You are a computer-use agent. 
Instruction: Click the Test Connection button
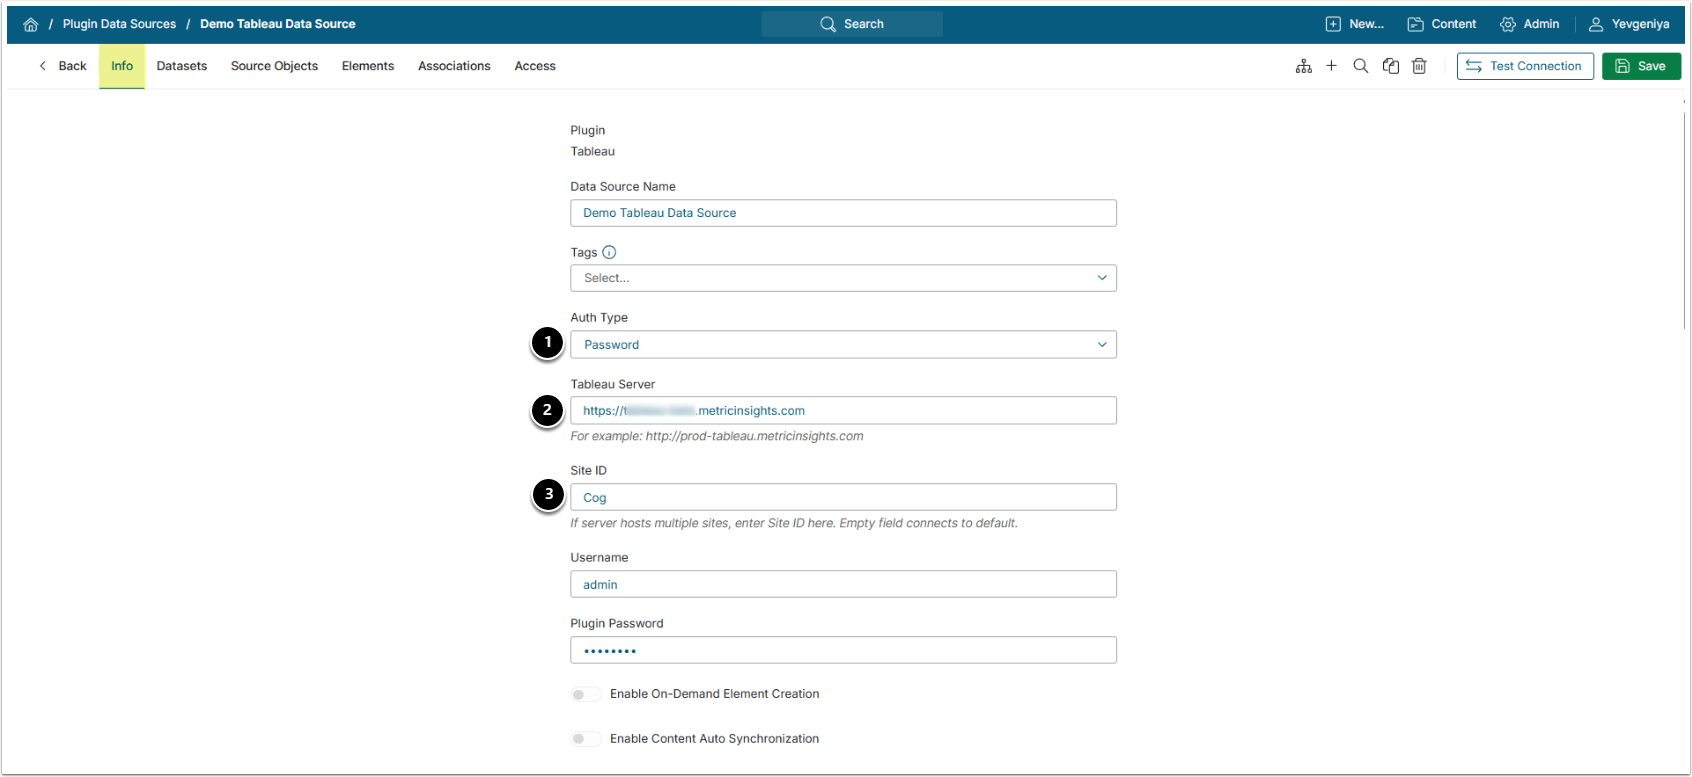1524,66
